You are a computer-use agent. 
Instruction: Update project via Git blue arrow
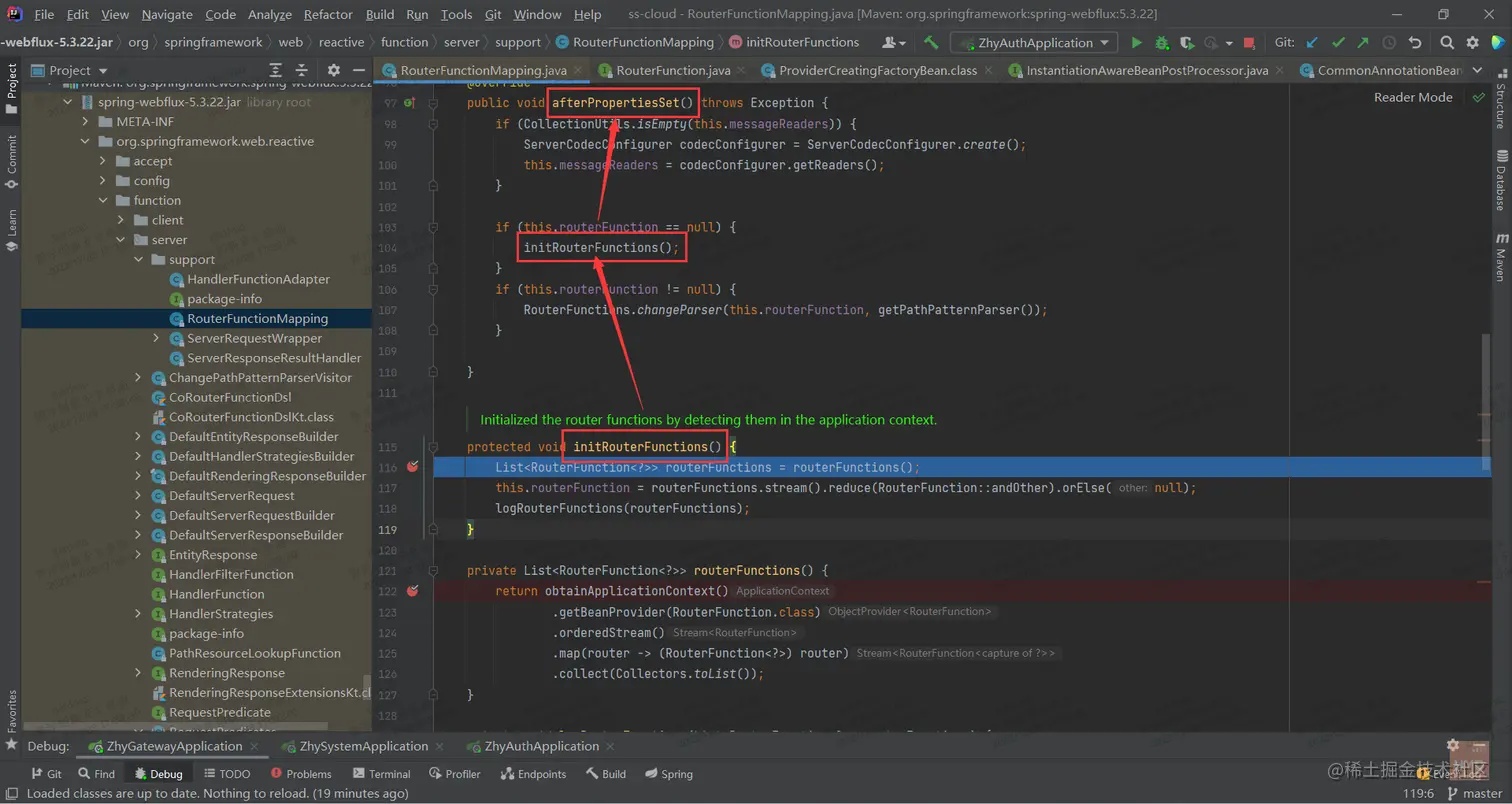click(1313, 43)
